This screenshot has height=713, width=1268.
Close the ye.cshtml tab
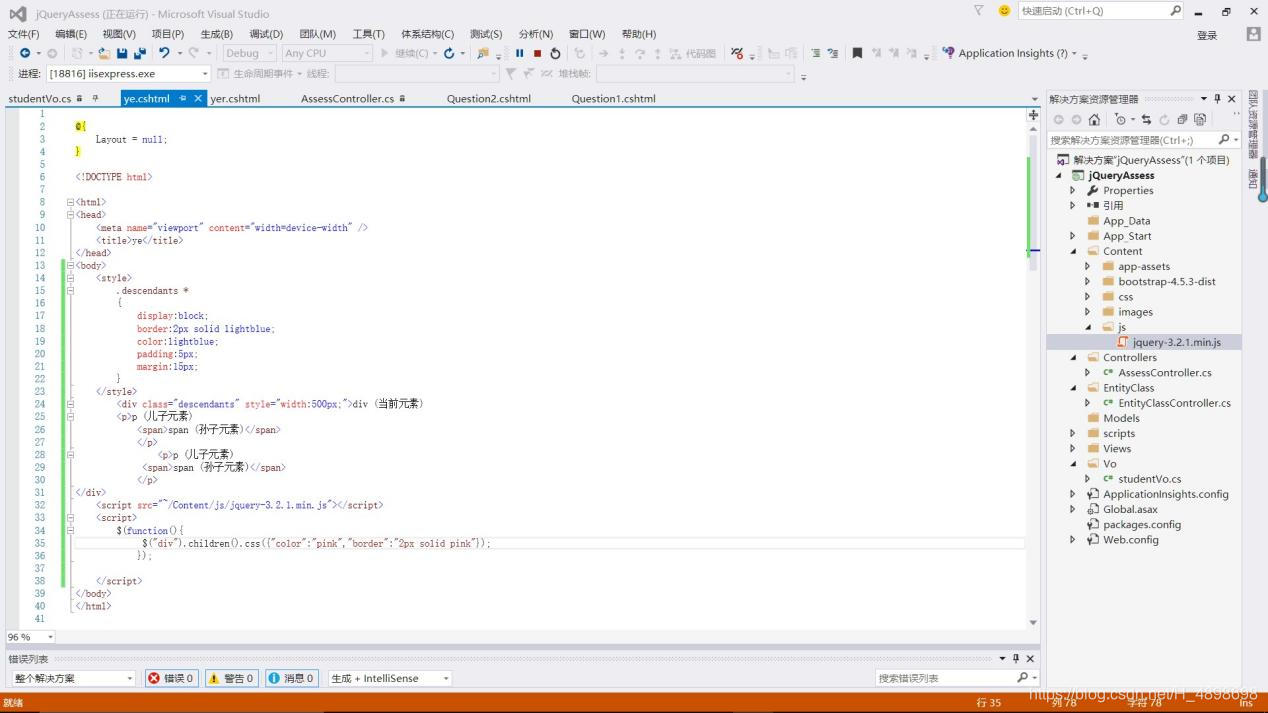coord(198,99)
